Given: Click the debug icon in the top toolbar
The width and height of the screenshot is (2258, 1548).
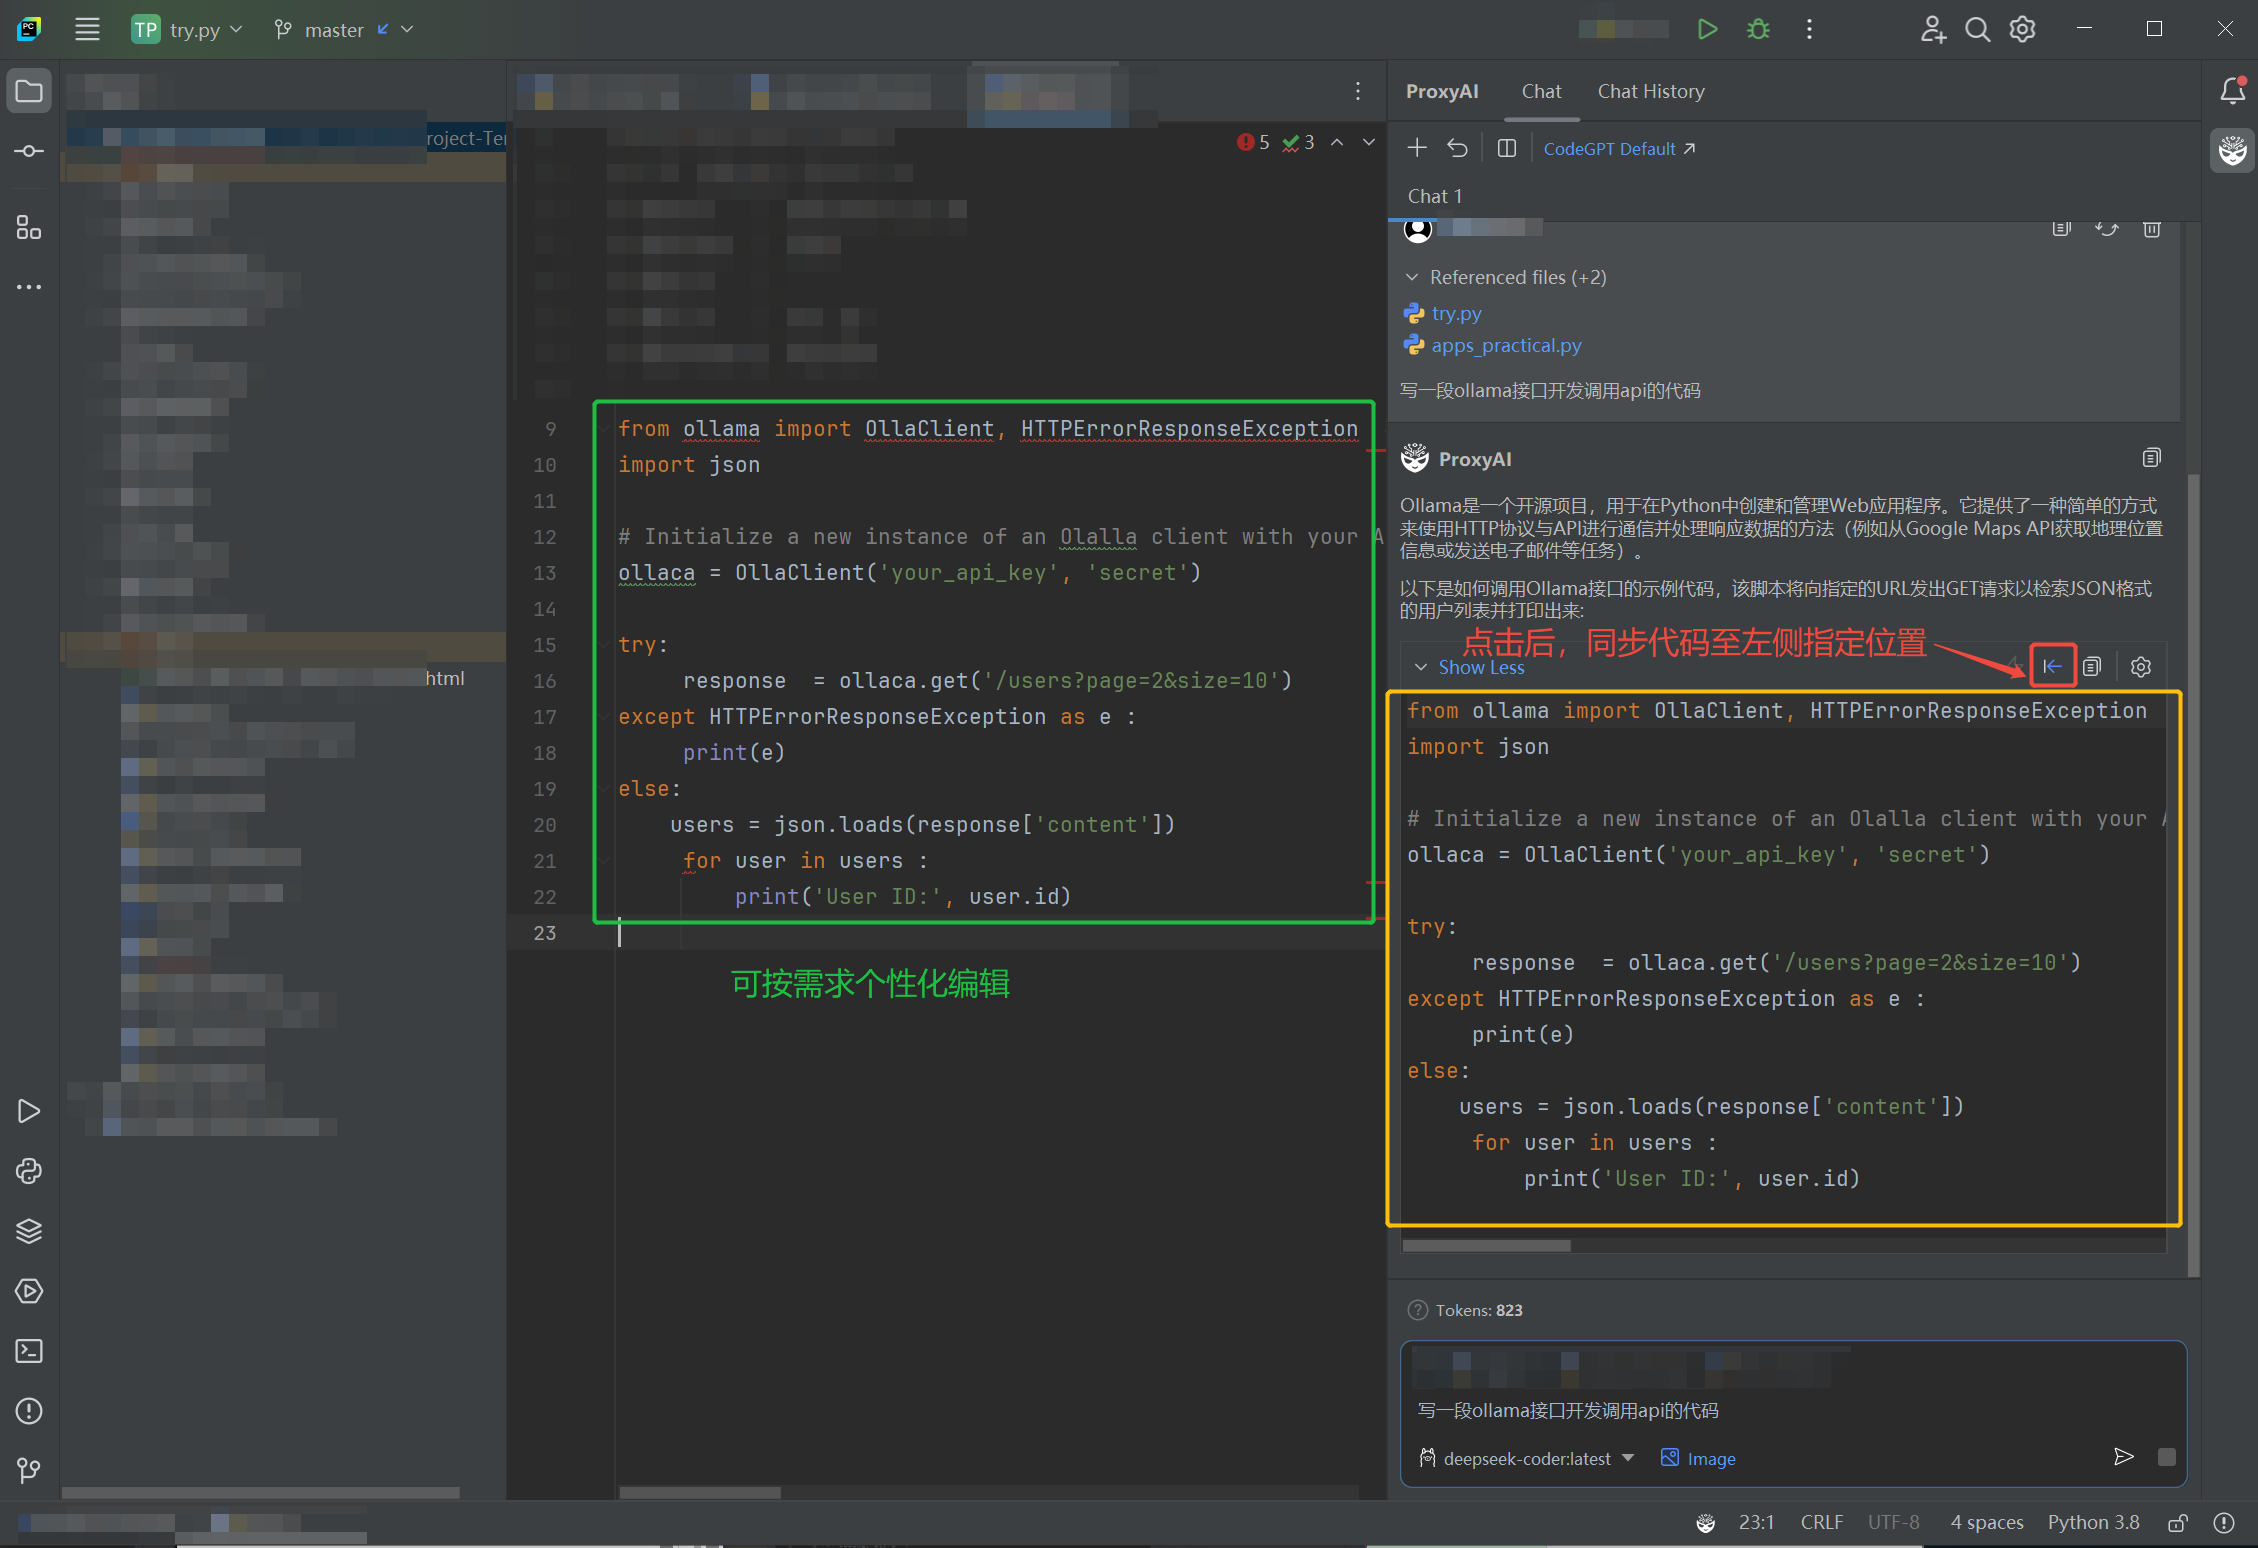Looking at the screenshot, I should click(x=1758, y=29).
